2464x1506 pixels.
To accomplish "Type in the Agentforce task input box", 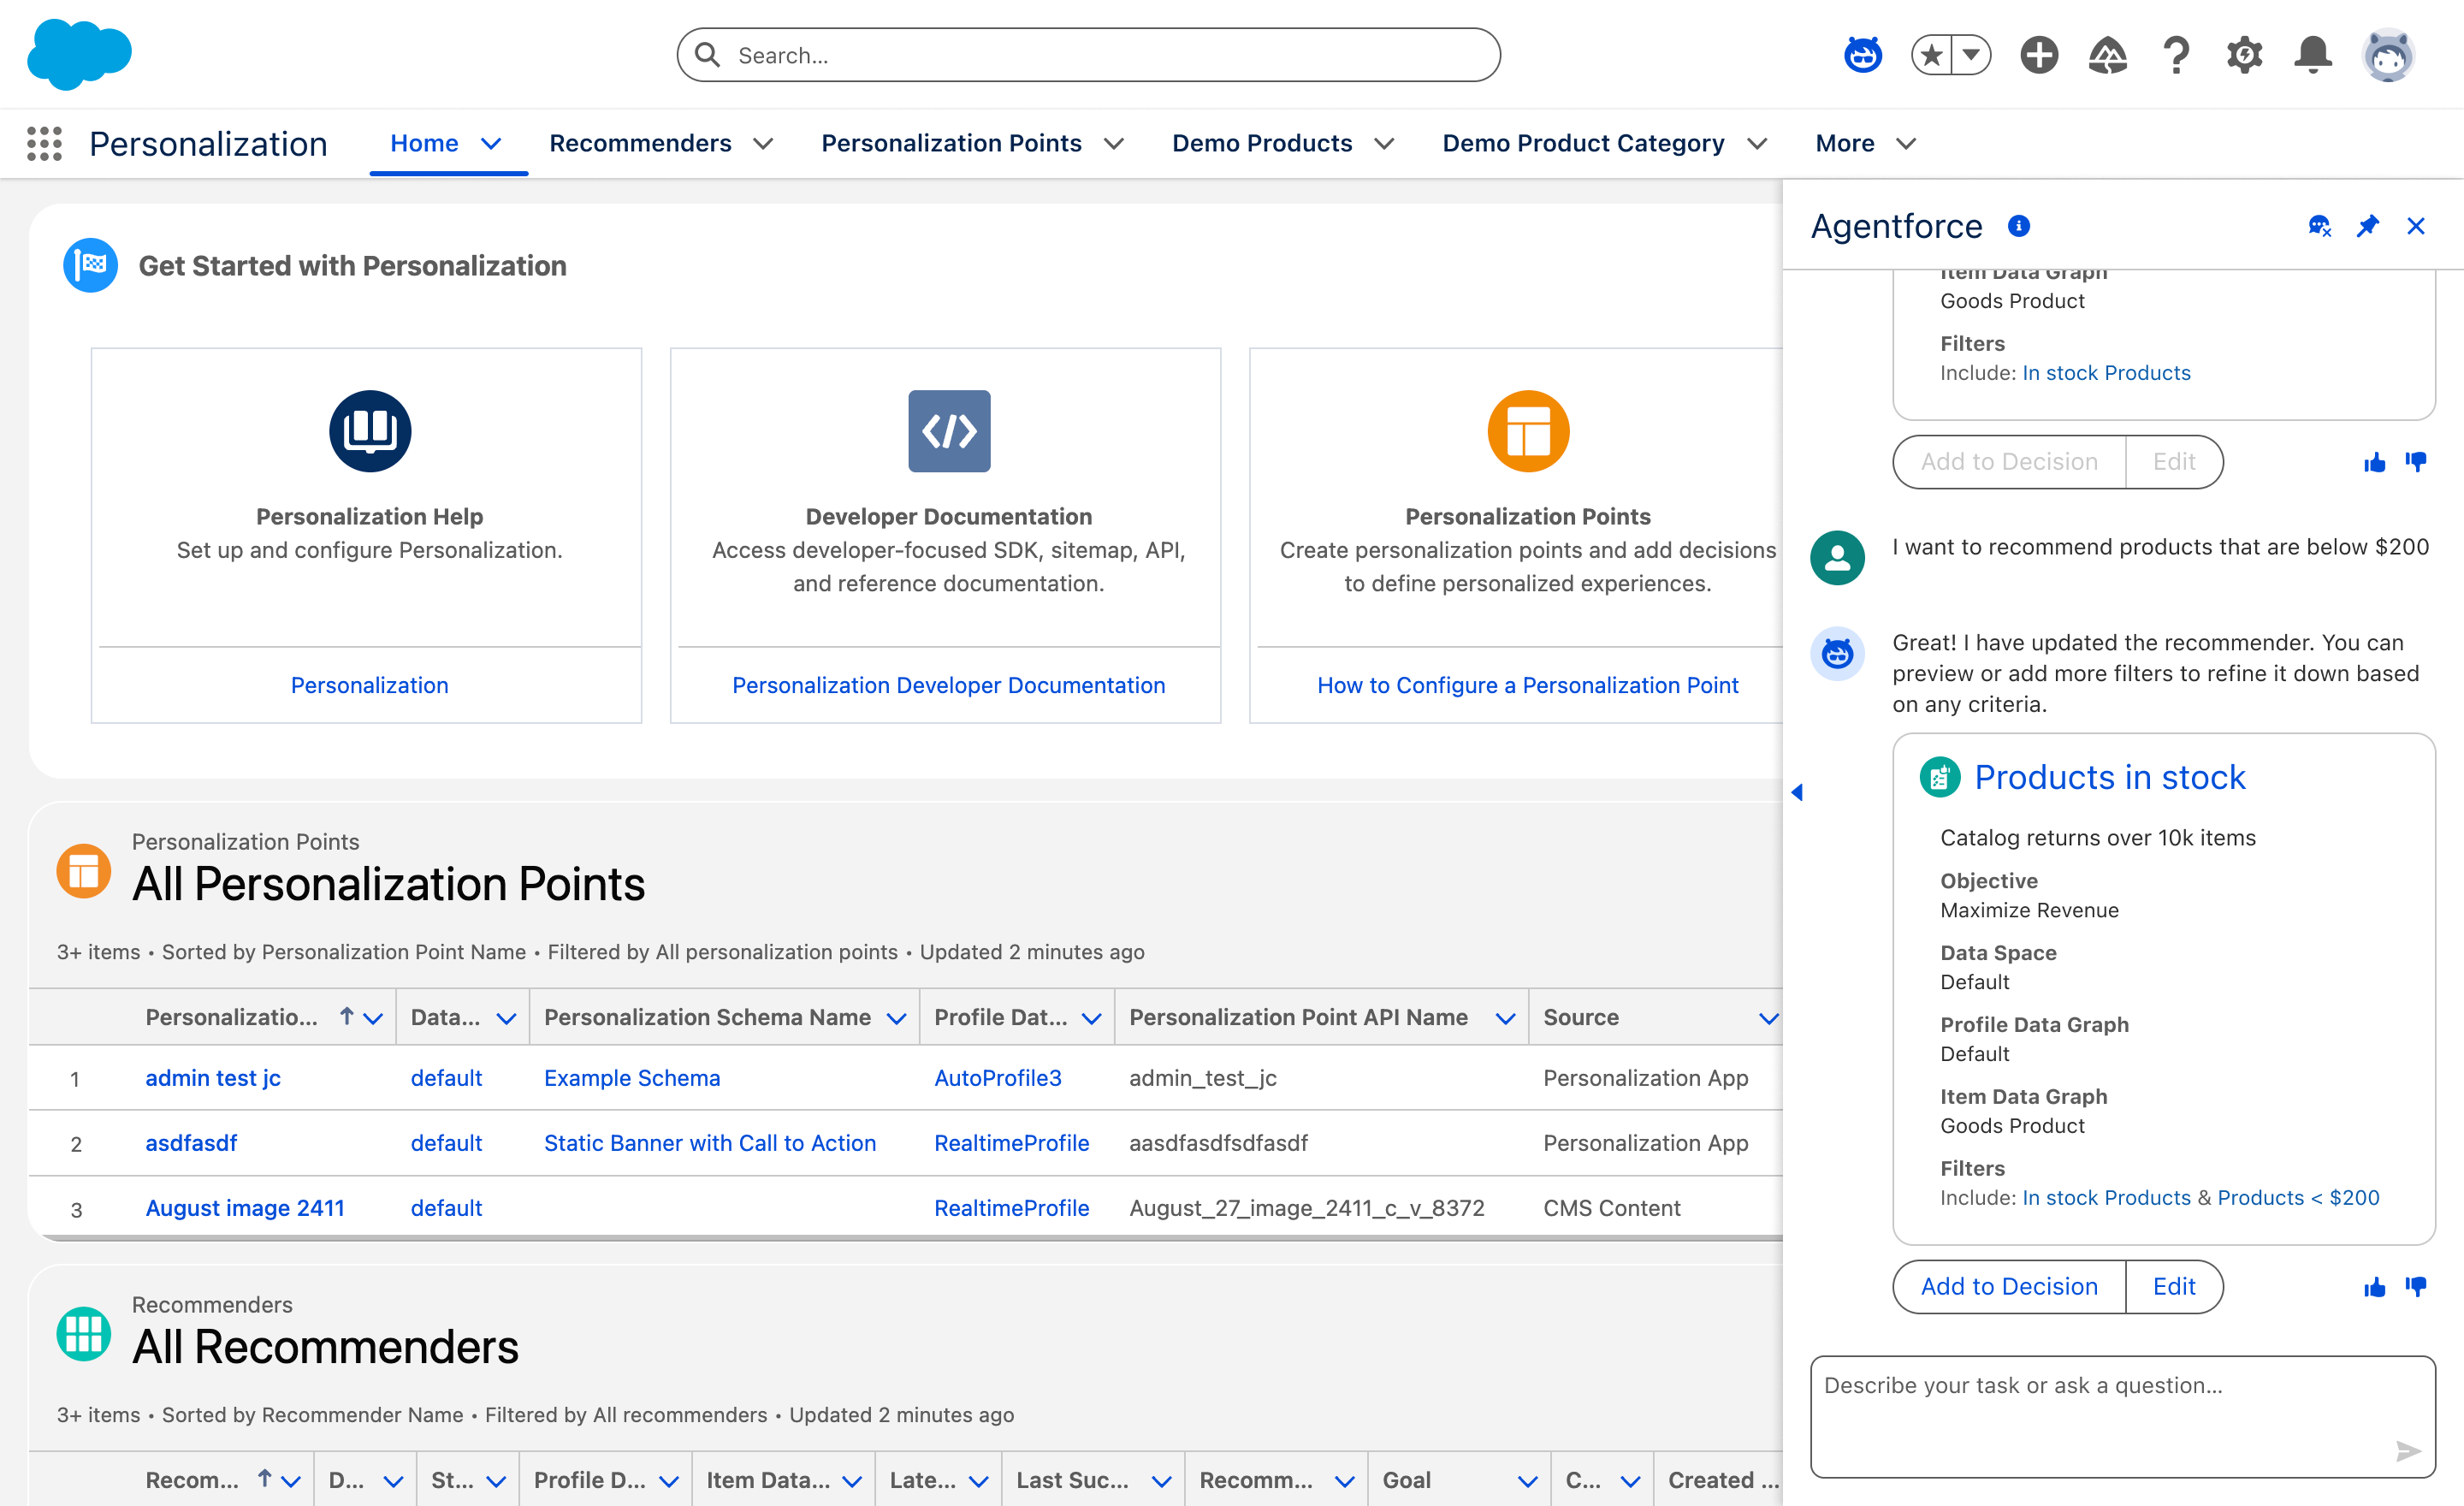I will pyautogui.click(x=2122, y=1416).
